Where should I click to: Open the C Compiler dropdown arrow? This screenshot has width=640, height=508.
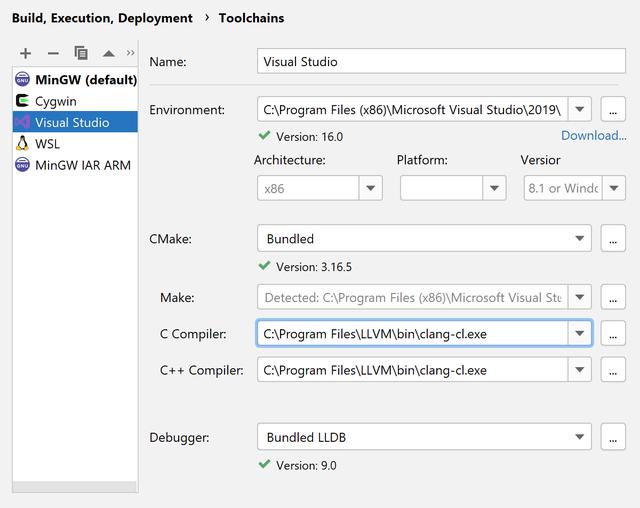tap(579, 333)
